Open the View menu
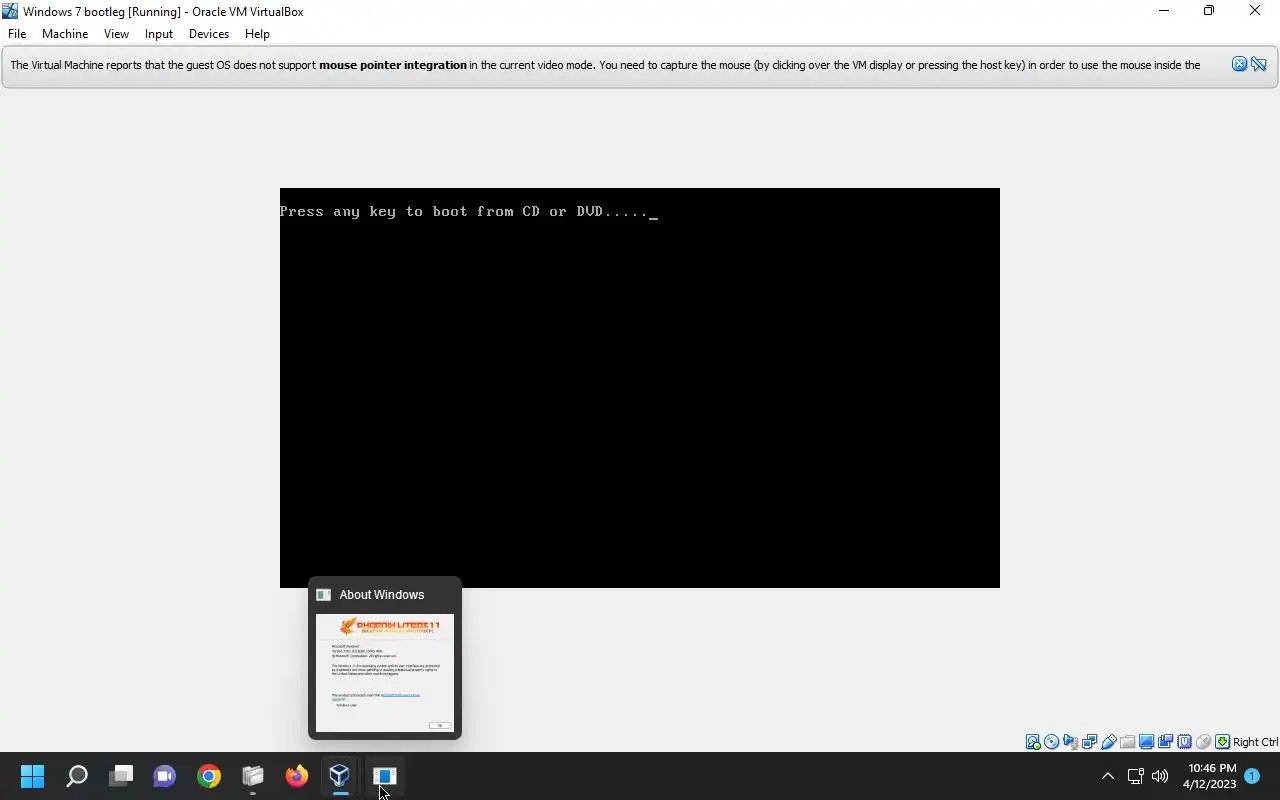This screenshot has height=800, width=1280. coord(116,34)
